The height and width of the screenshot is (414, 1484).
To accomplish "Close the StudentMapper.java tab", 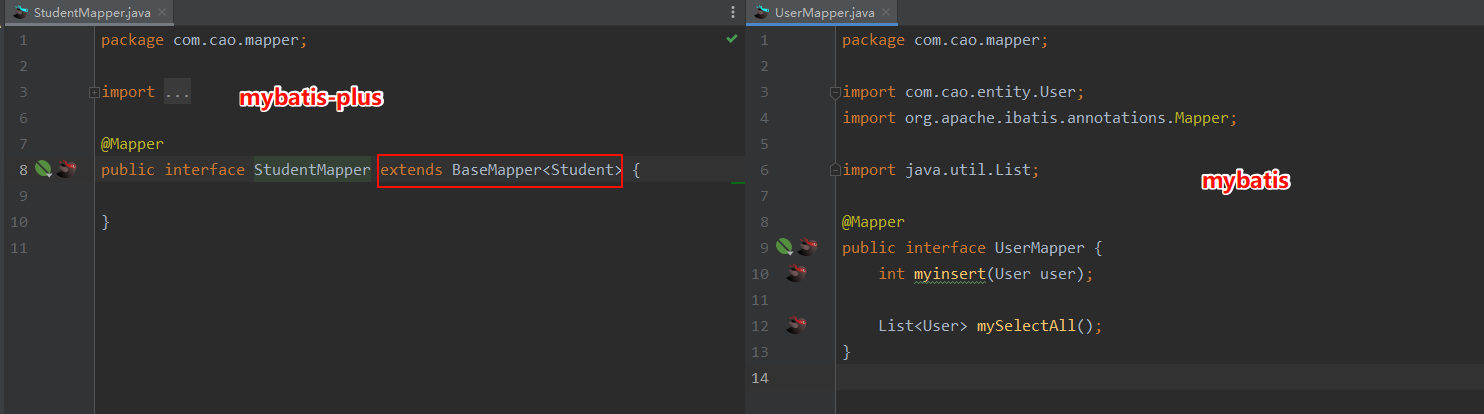I will coord(161,13).
